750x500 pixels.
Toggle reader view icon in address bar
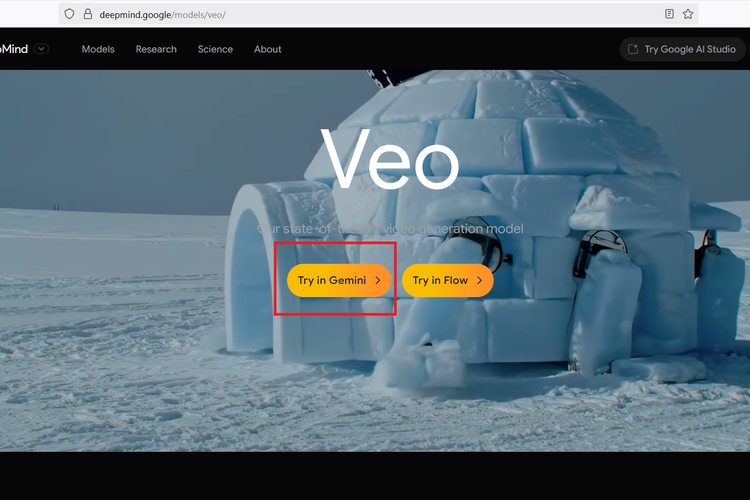pyautogui.click(x=669, y=14)
